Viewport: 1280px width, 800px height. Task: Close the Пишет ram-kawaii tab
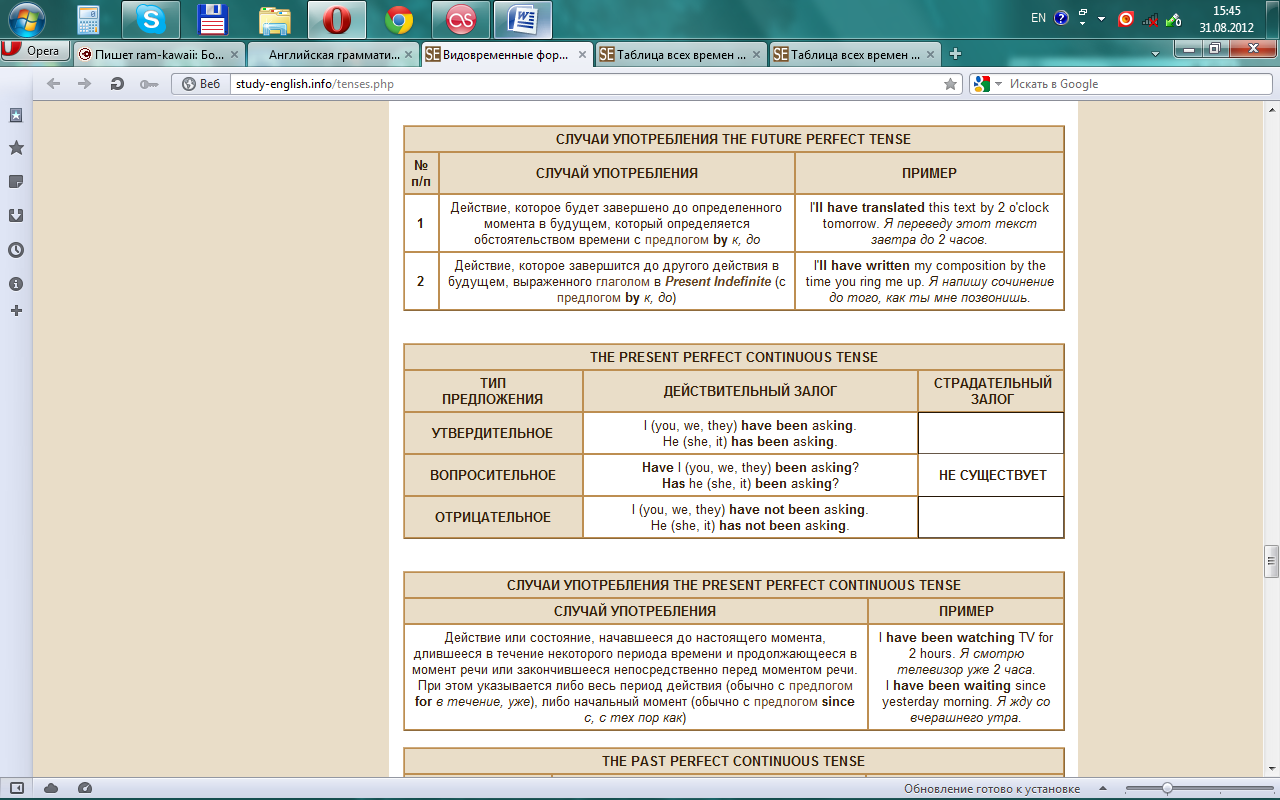pos(234,55)
